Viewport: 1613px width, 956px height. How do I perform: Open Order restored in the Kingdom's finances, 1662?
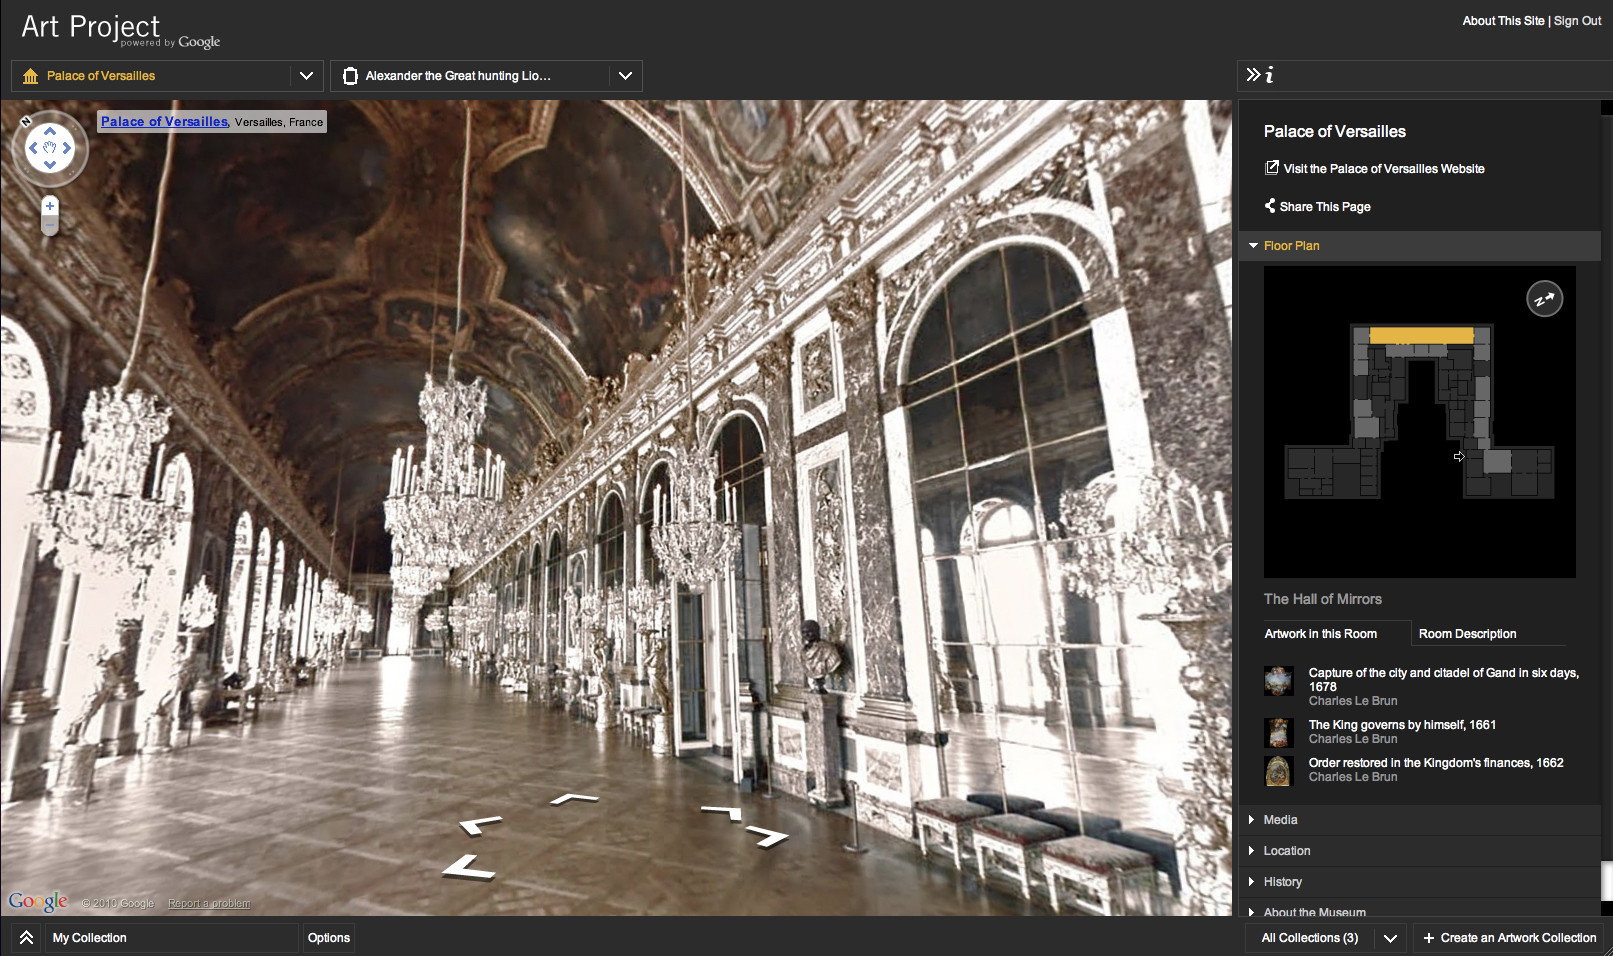[x=1436, y=763]
